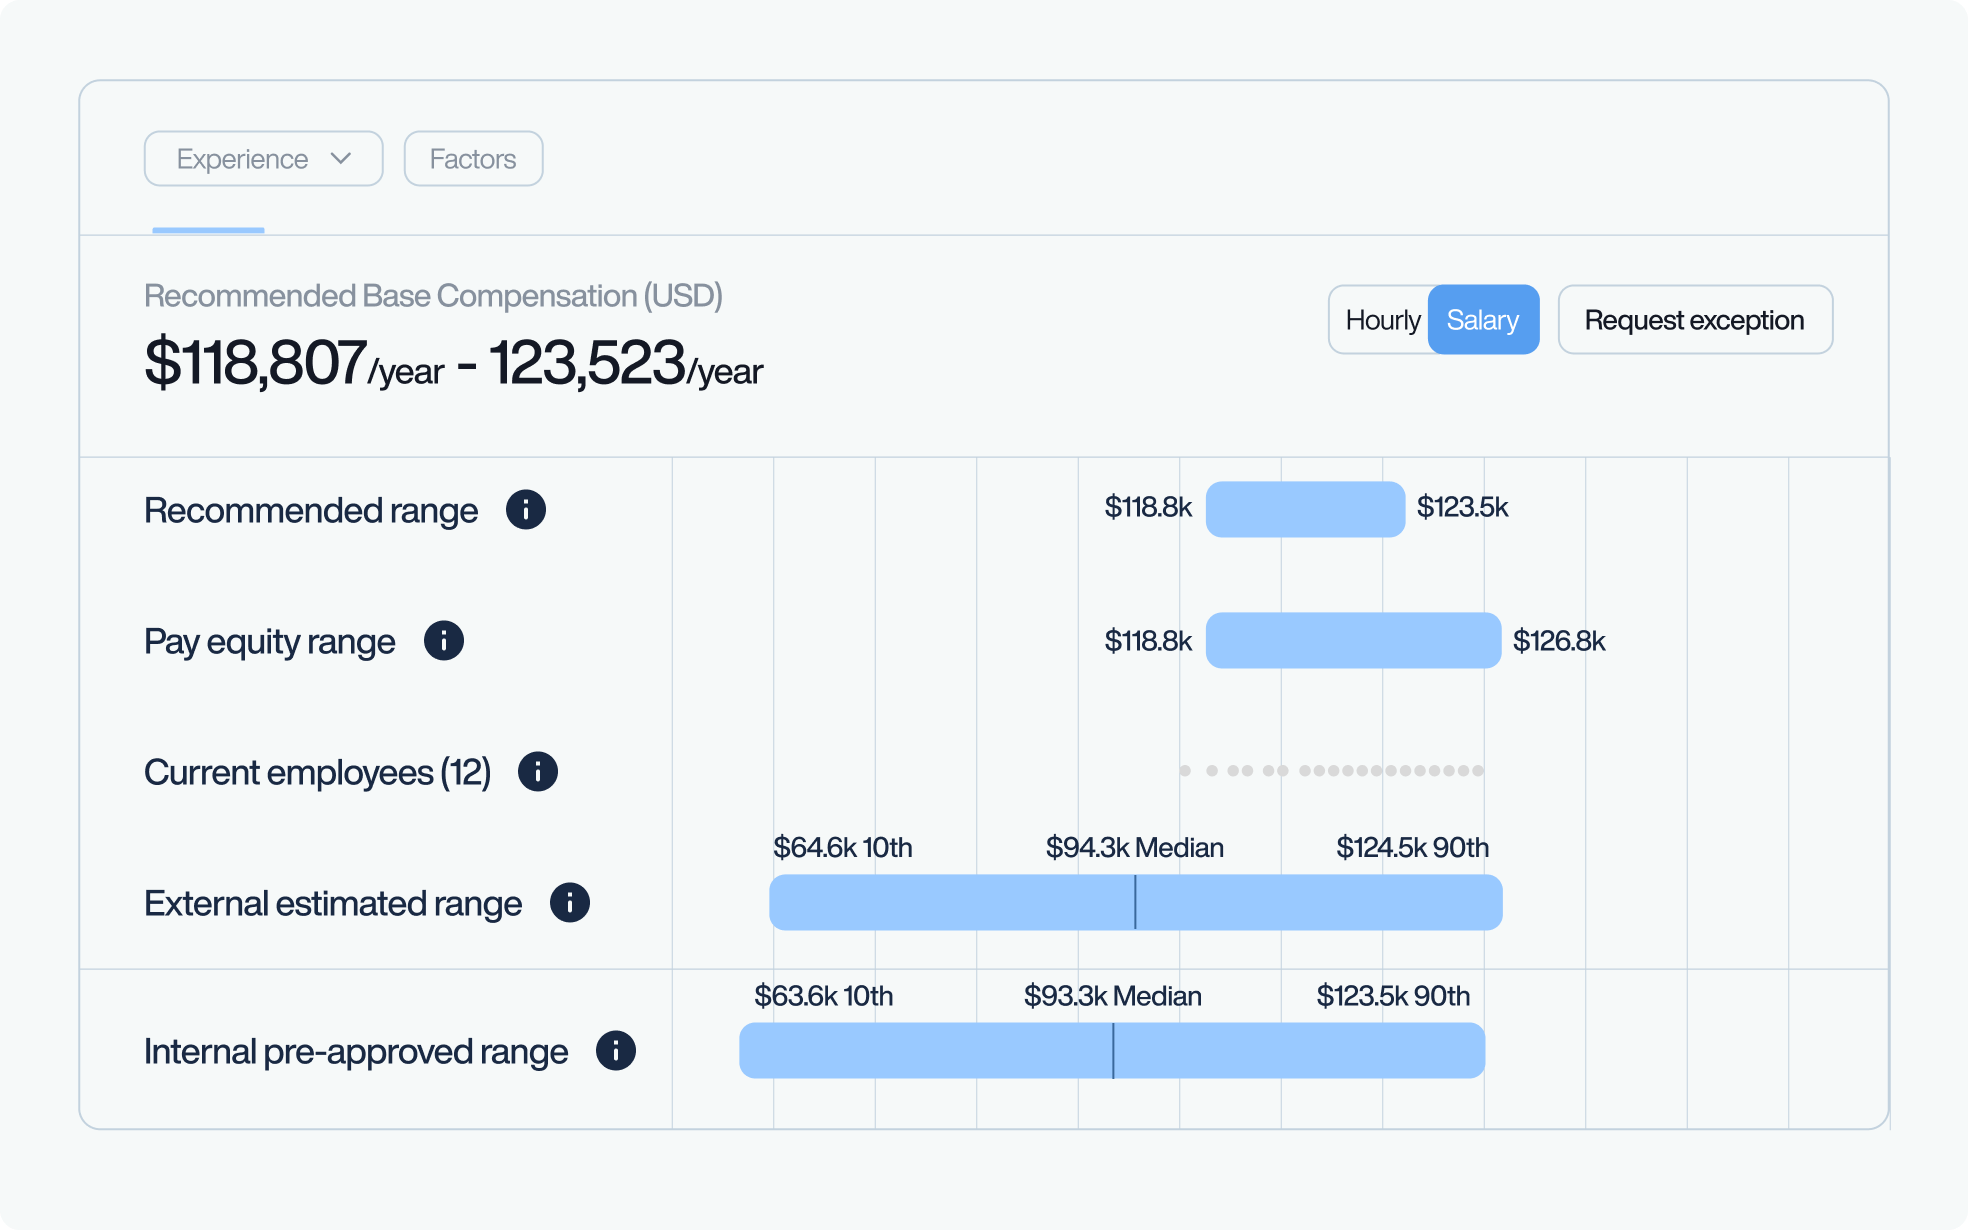Open info icon next to Current employees (12)
This screenshot has width=1968, height=1230.
tap(537, 772)
